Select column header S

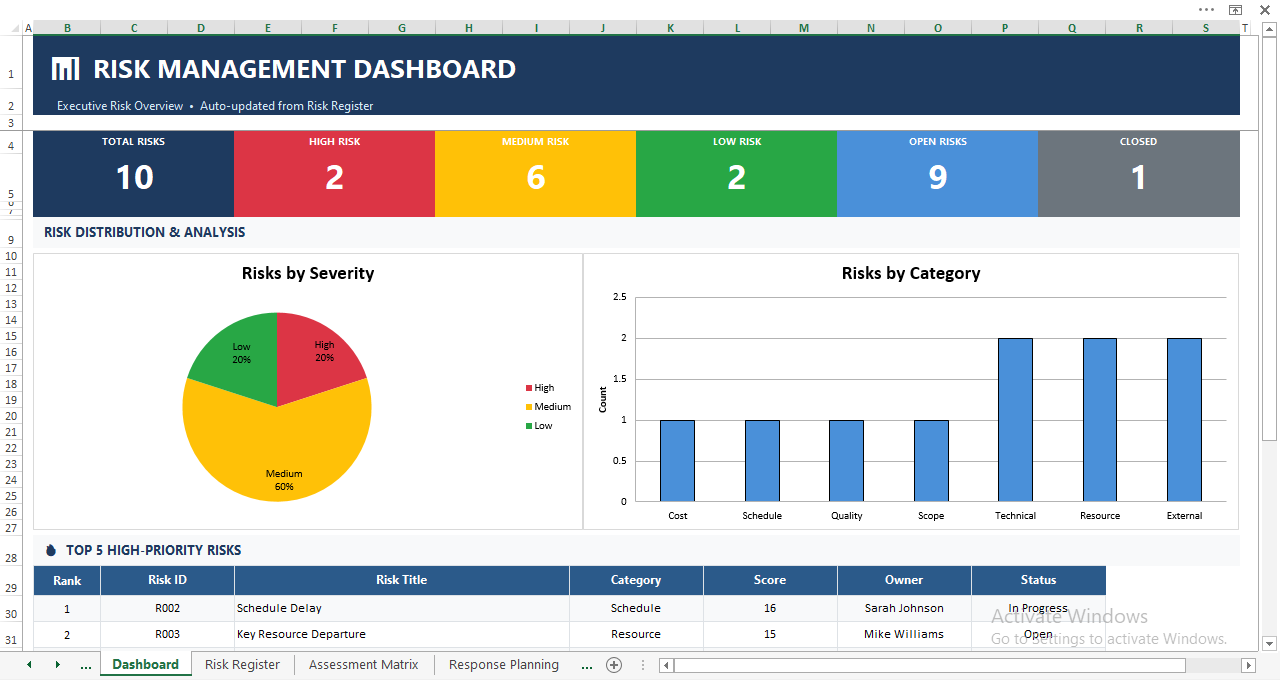pyautogui.click(x=1206, y=28)
